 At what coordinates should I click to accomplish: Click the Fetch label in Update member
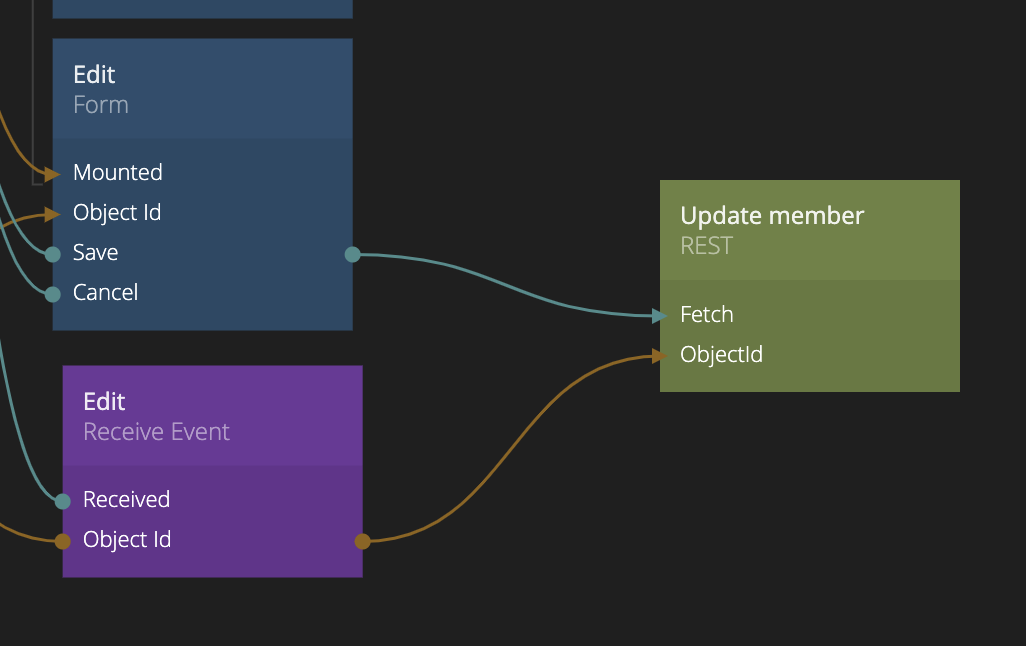pos(707,315)
